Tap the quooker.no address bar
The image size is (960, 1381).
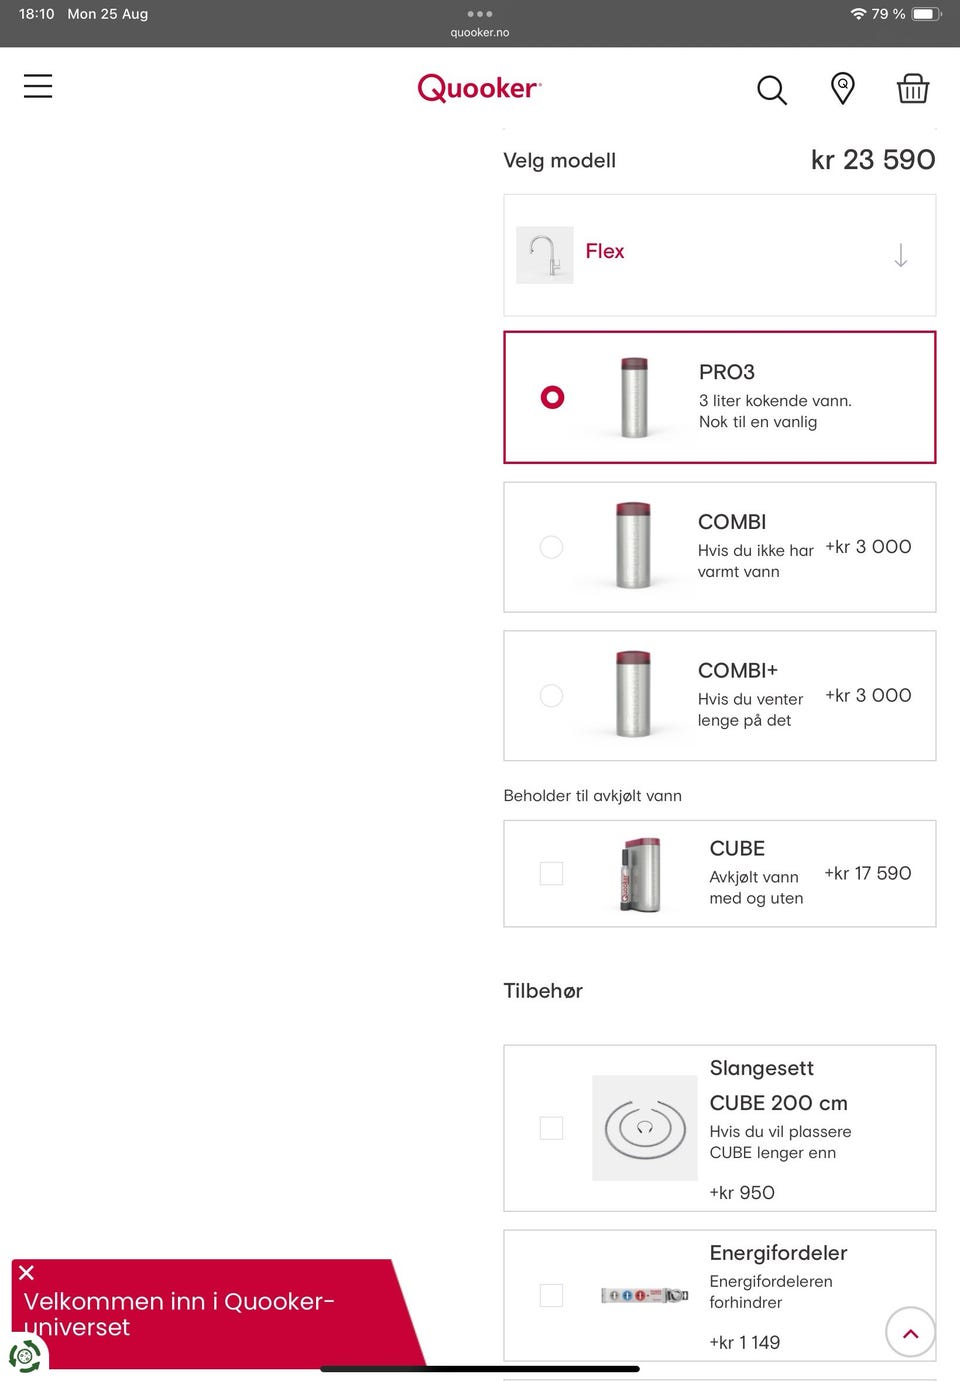(x=480, y=32)
